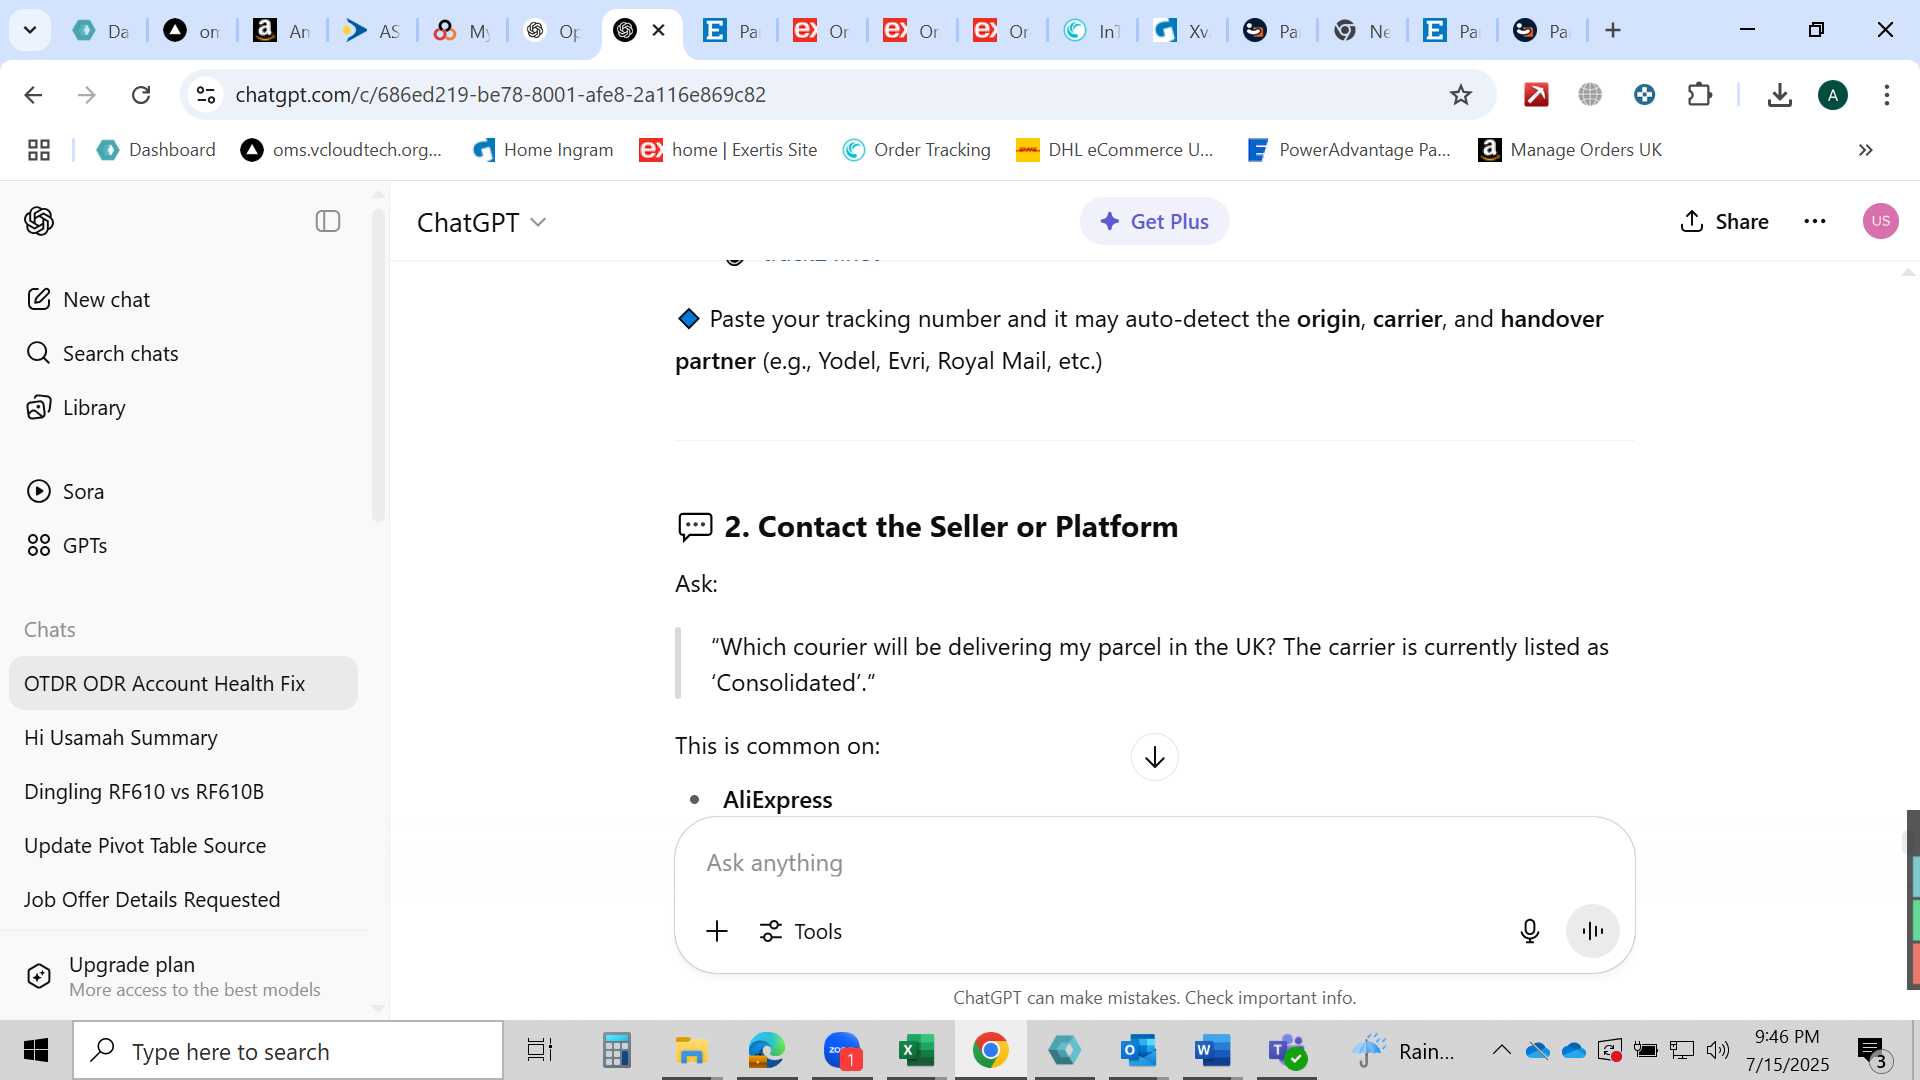Reload the page
This screenshot has width=1920, height=1080.
click(x=141, y=94)
